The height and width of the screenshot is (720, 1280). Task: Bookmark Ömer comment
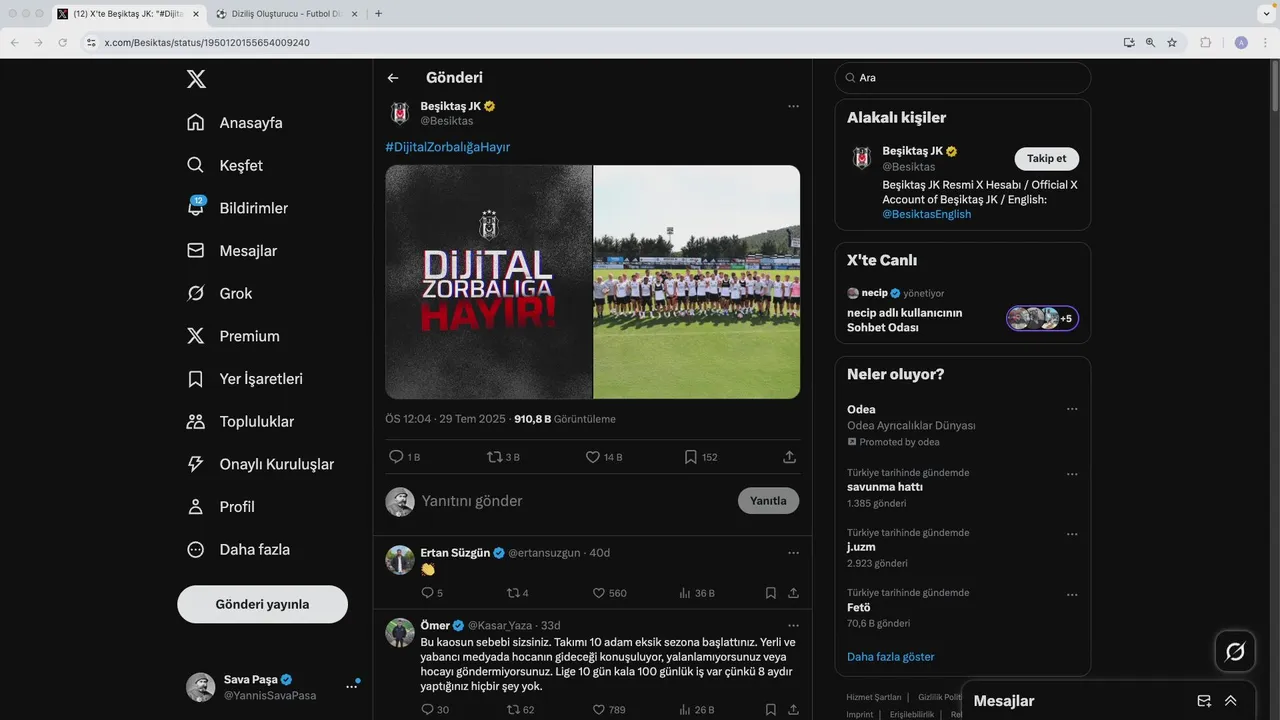coord(771,710)
